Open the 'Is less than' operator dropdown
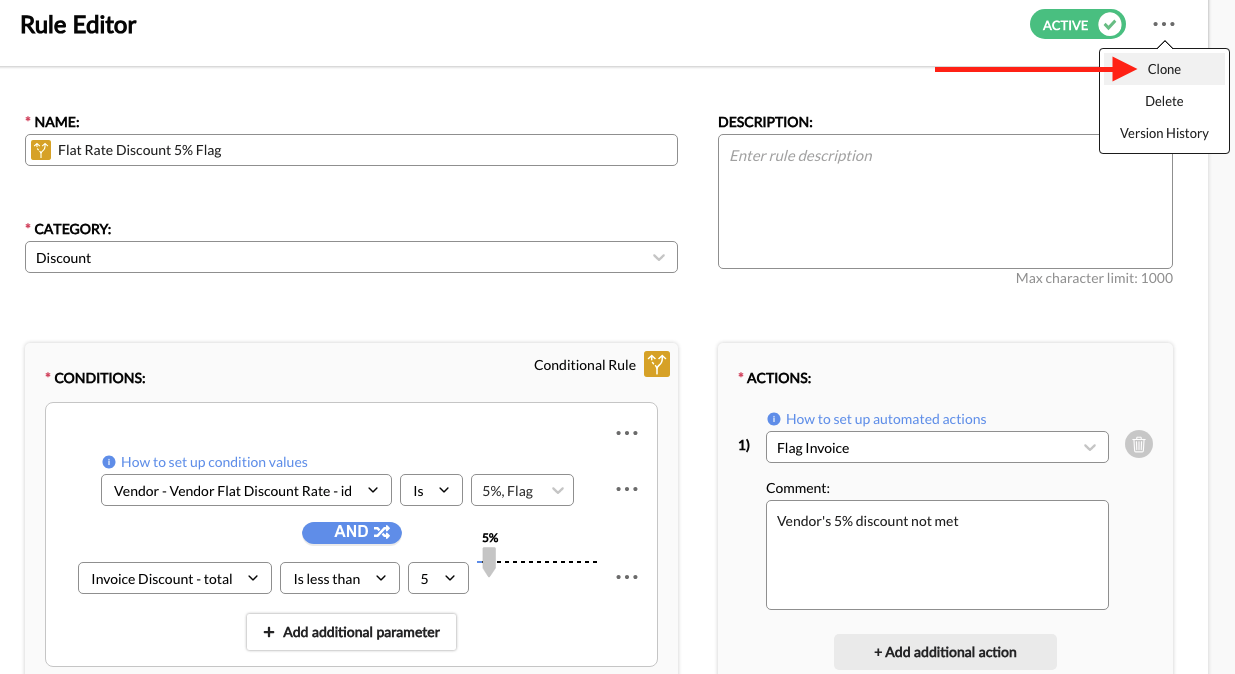Viewport: 1235px width, 674px height. coord(339,578)
